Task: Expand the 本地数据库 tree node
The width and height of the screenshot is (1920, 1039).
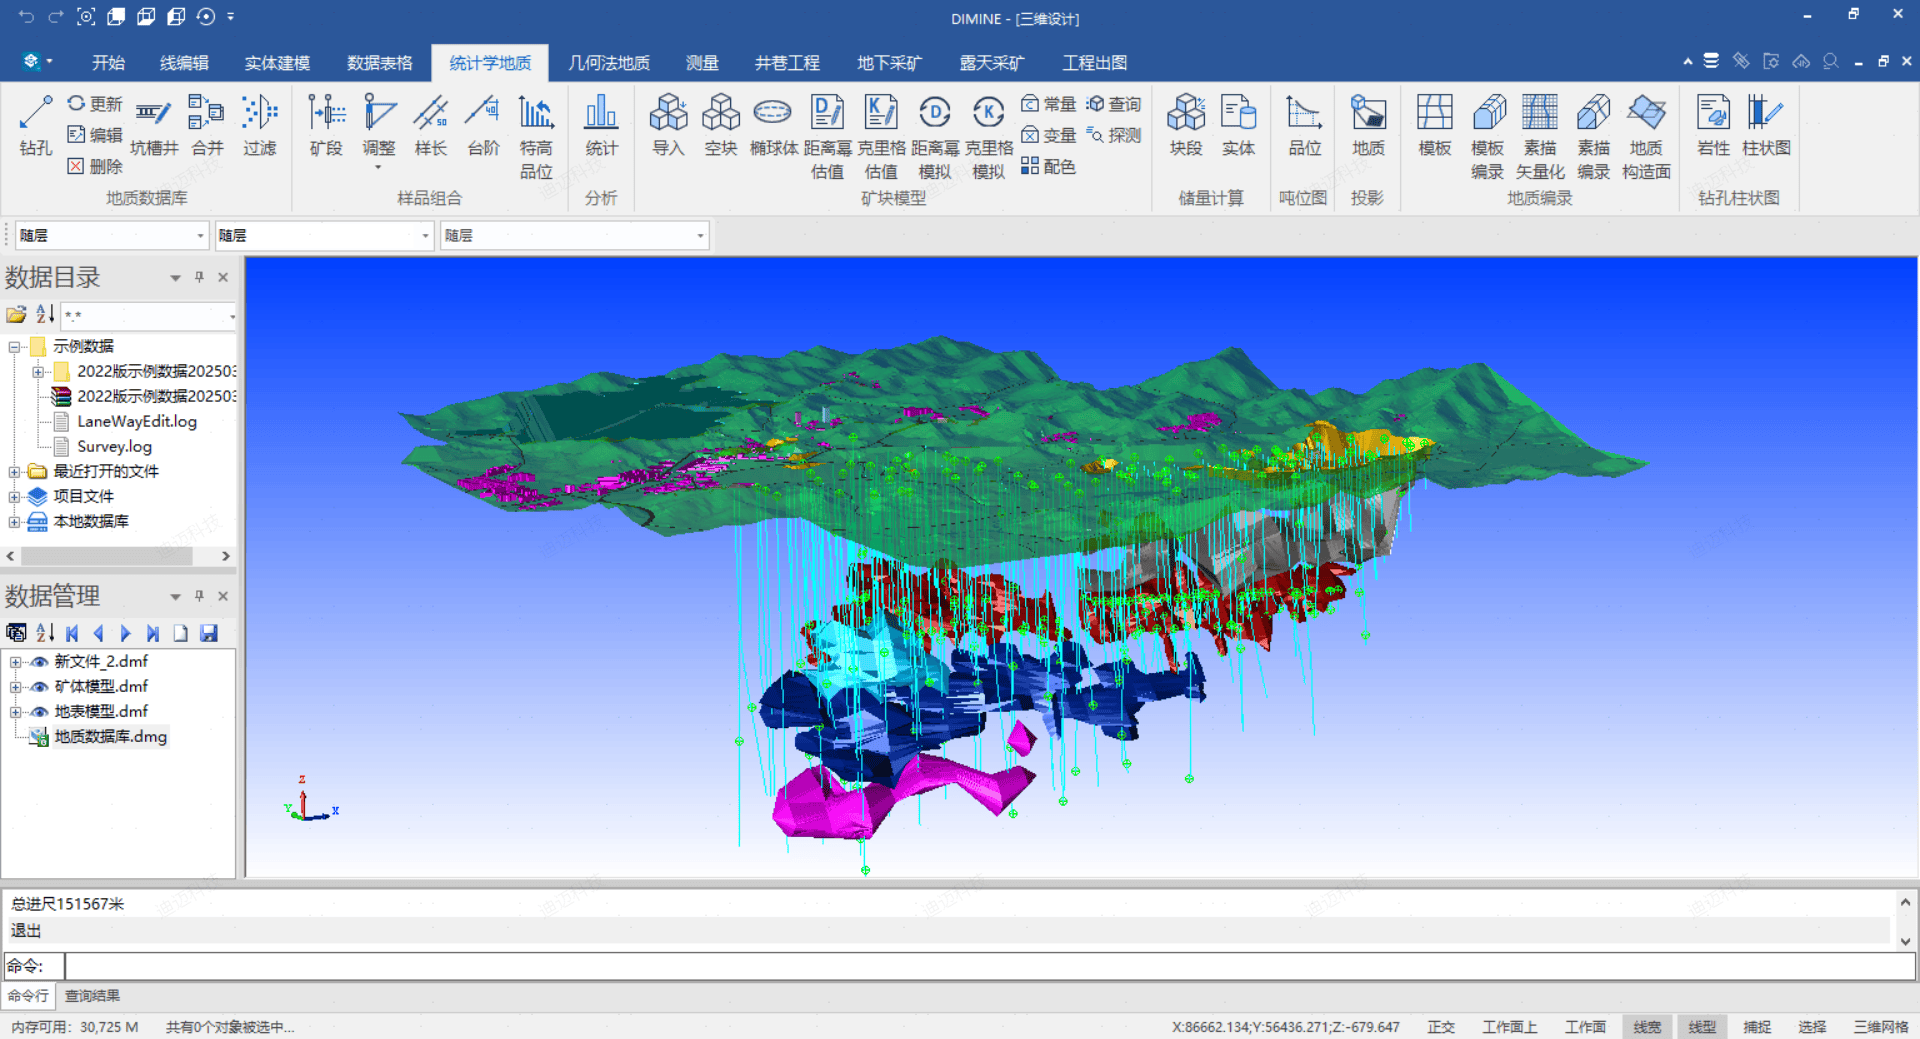Action: click(x=14, y=522)
